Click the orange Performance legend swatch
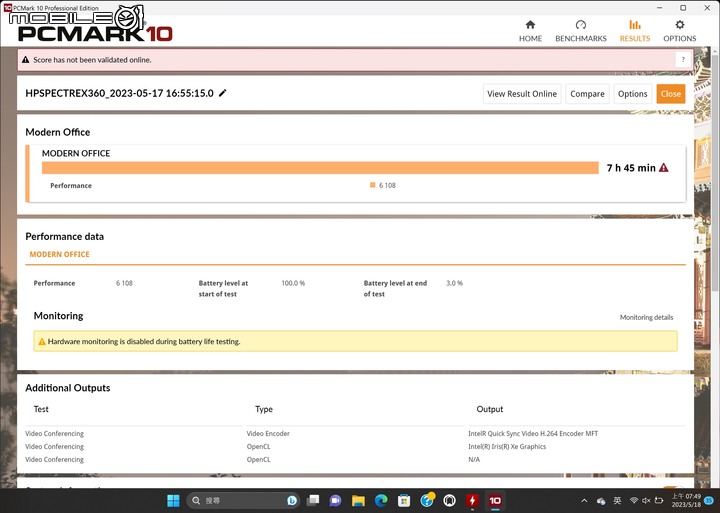The width and height of the screenshot is (720, 513). (x=372, y=185)
